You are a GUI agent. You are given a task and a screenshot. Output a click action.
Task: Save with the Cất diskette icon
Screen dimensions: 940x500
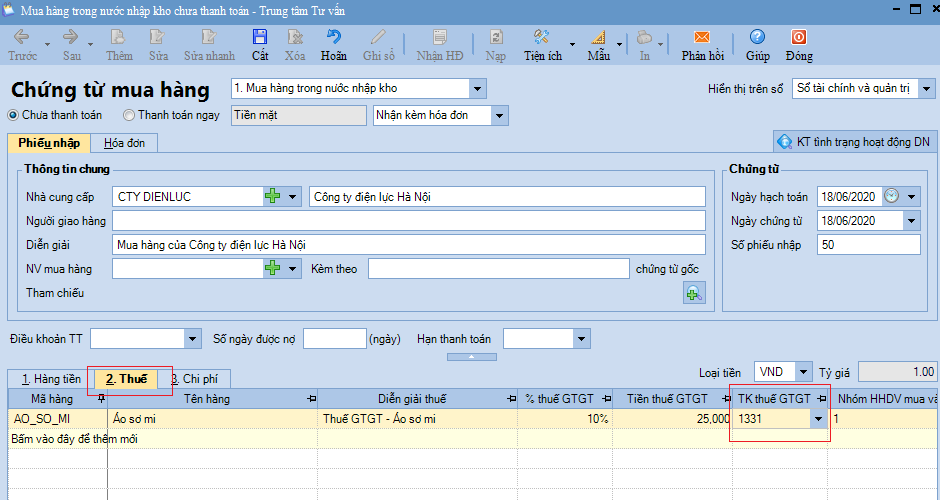[x=260, y=37]
